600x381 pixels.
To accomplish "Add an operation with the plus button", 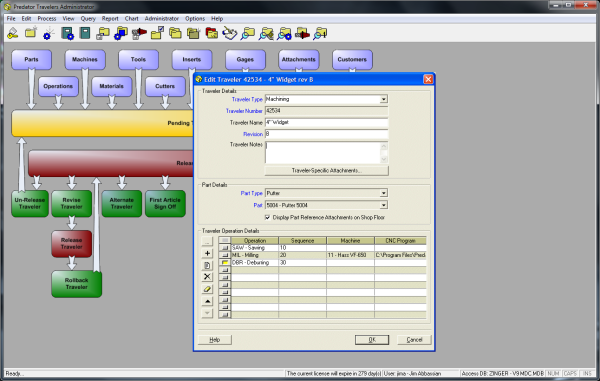I will (x=207, y=253).
